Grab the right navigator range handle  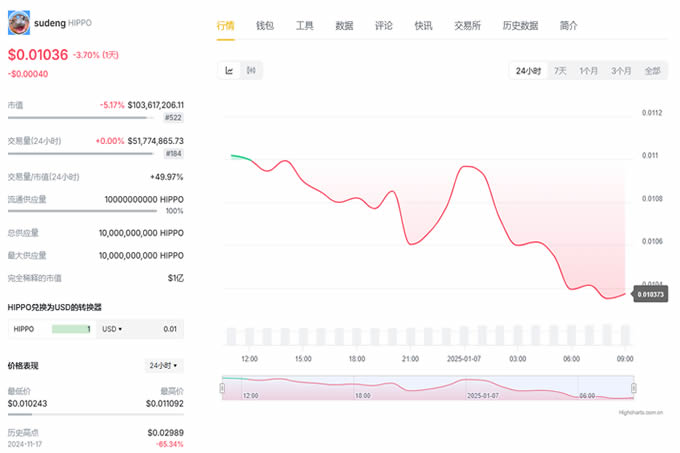(633, 388)
